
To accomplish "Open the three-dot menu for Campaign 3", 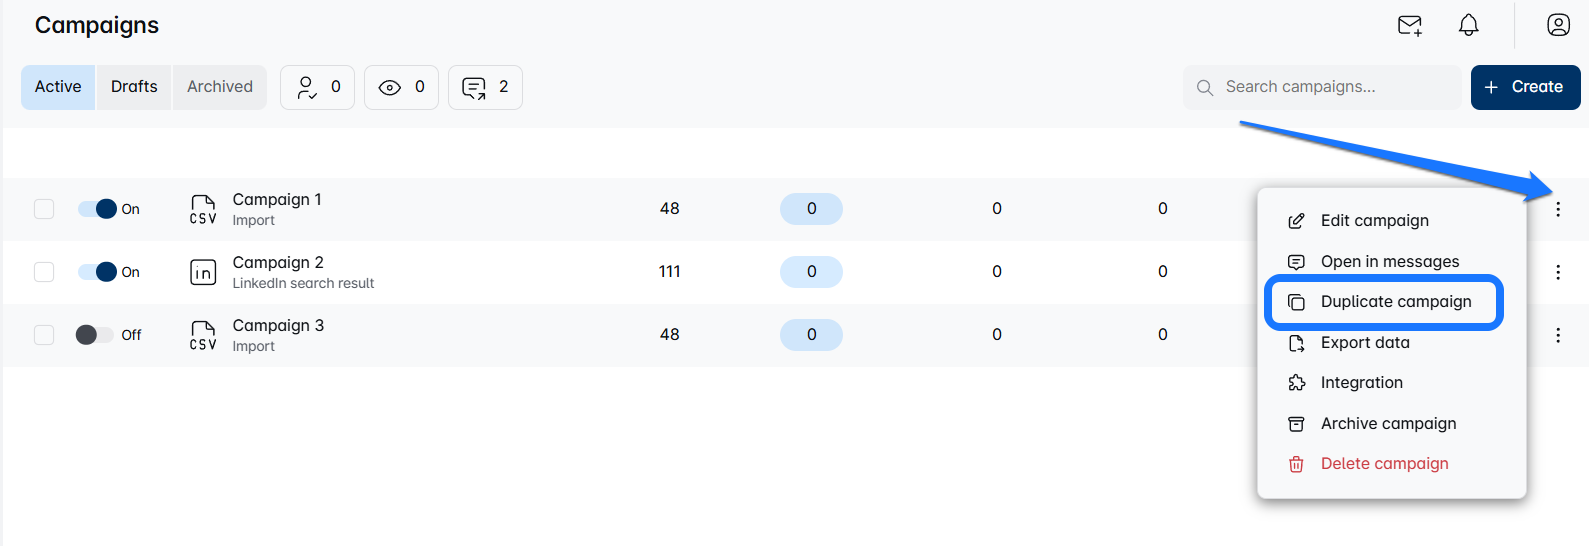I will tap(1557, 335).
